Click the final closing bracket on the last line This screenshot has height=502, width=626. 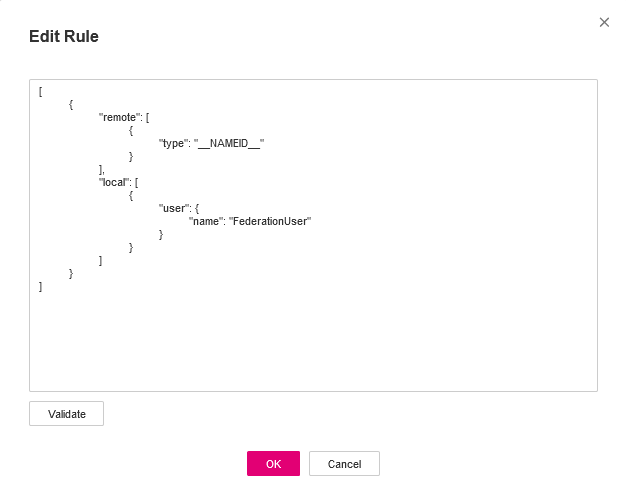[40, 286]
